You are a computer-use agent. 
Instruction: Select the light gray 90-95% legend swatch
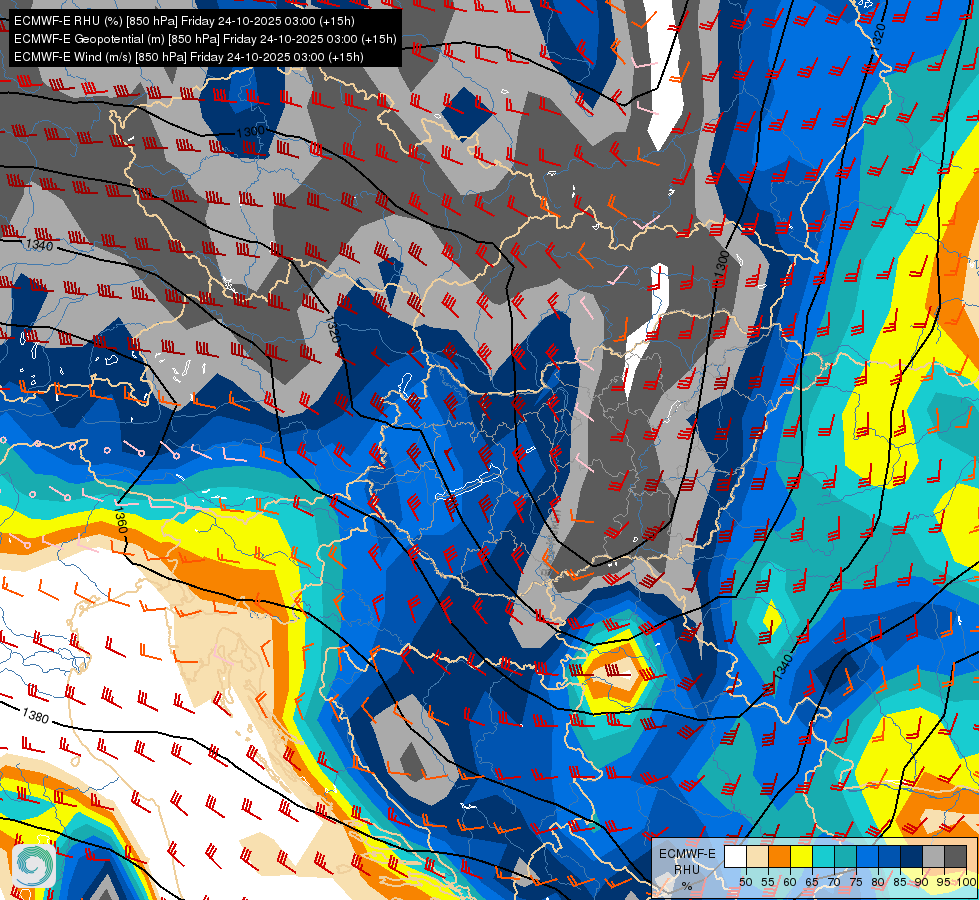point(933,856)
